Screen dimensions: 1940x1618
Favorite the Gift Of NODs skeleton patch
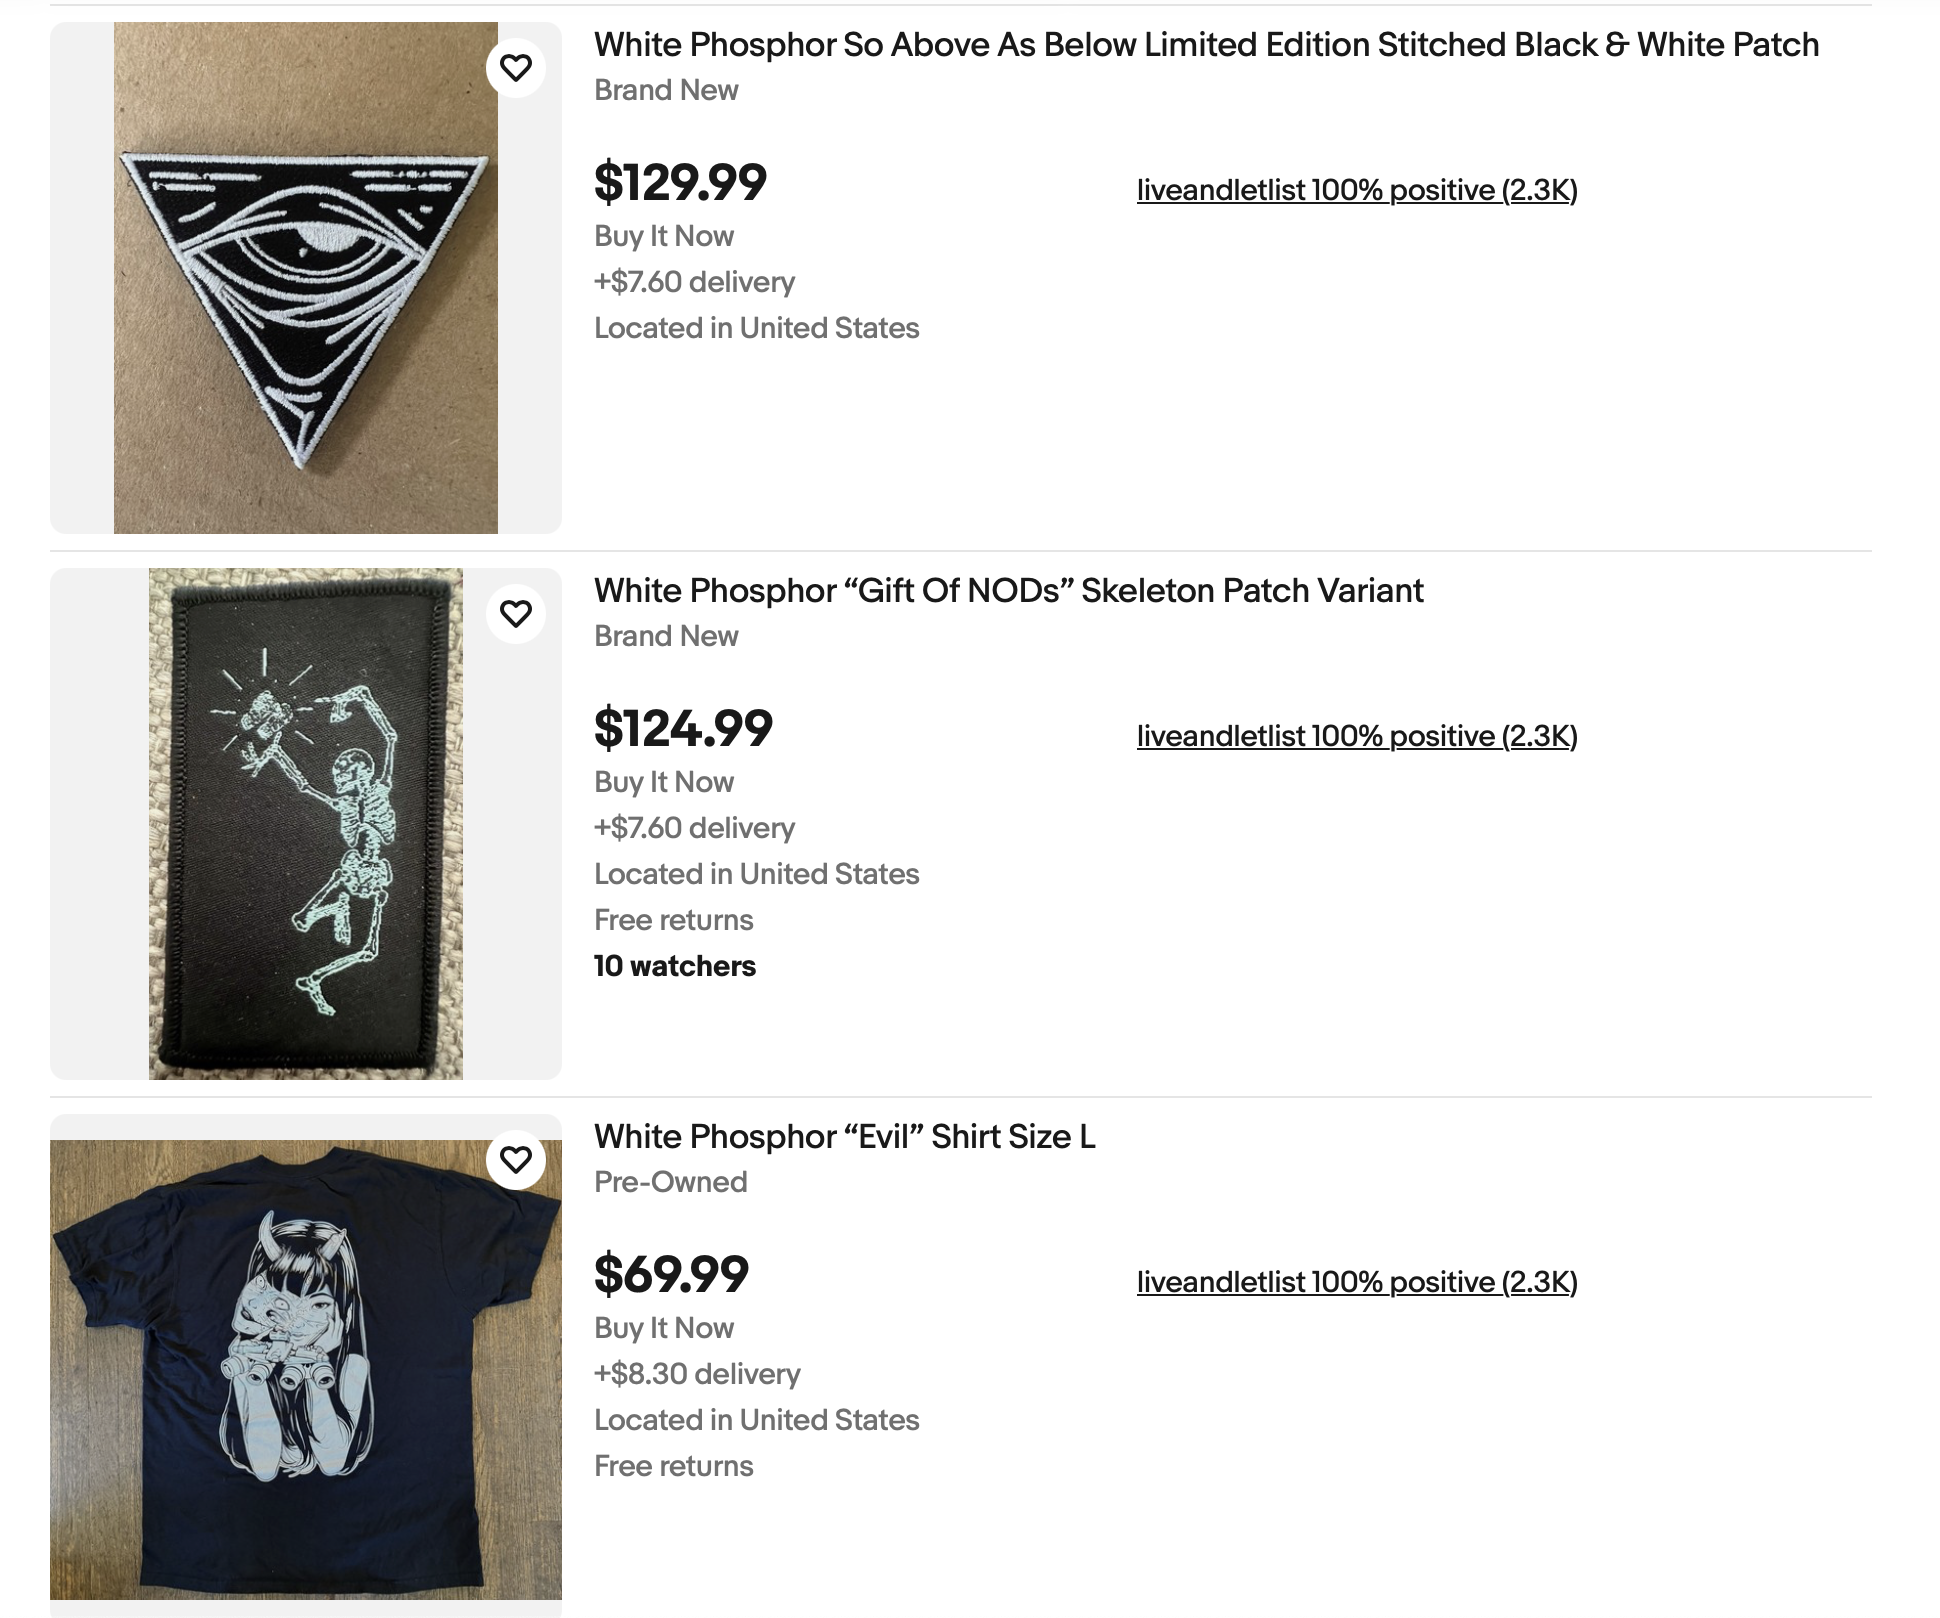pos(515,614)
